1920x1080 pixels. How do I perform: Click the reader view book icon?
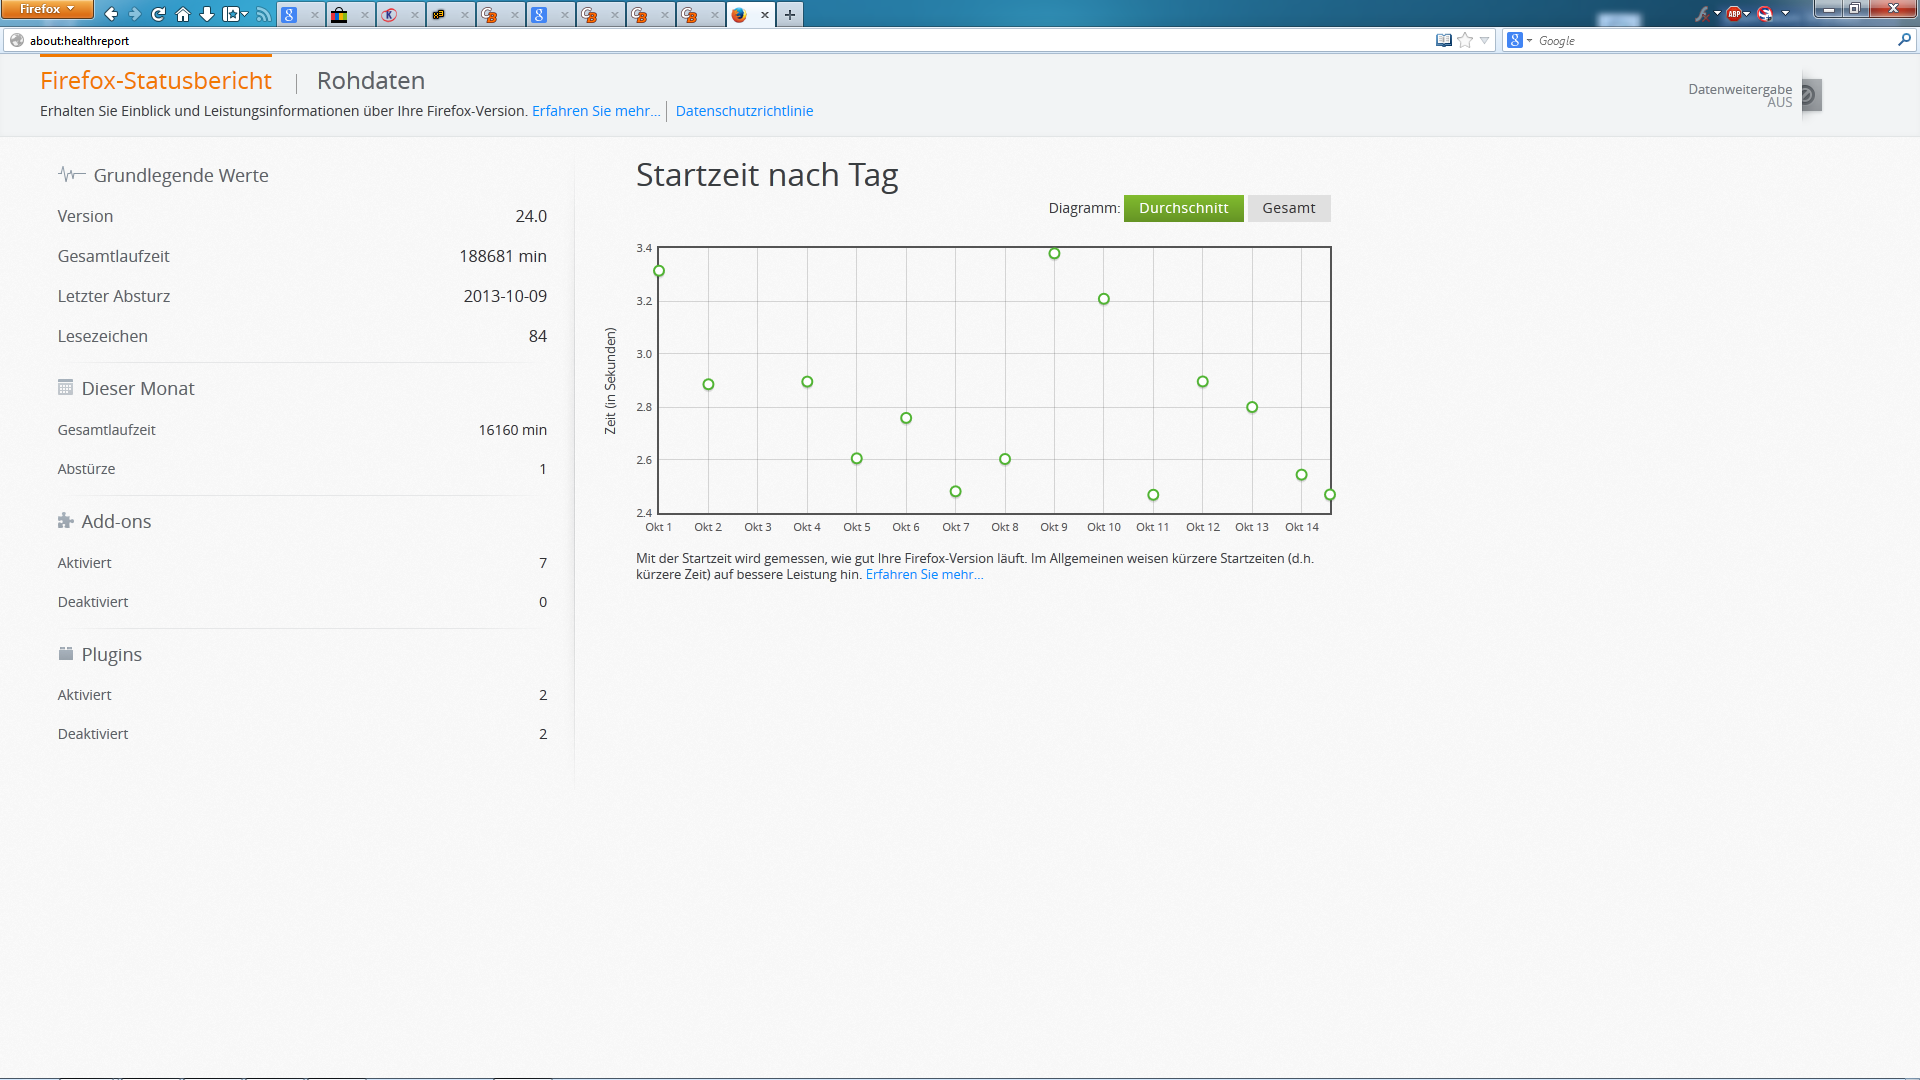click(x=1443, y=40)
